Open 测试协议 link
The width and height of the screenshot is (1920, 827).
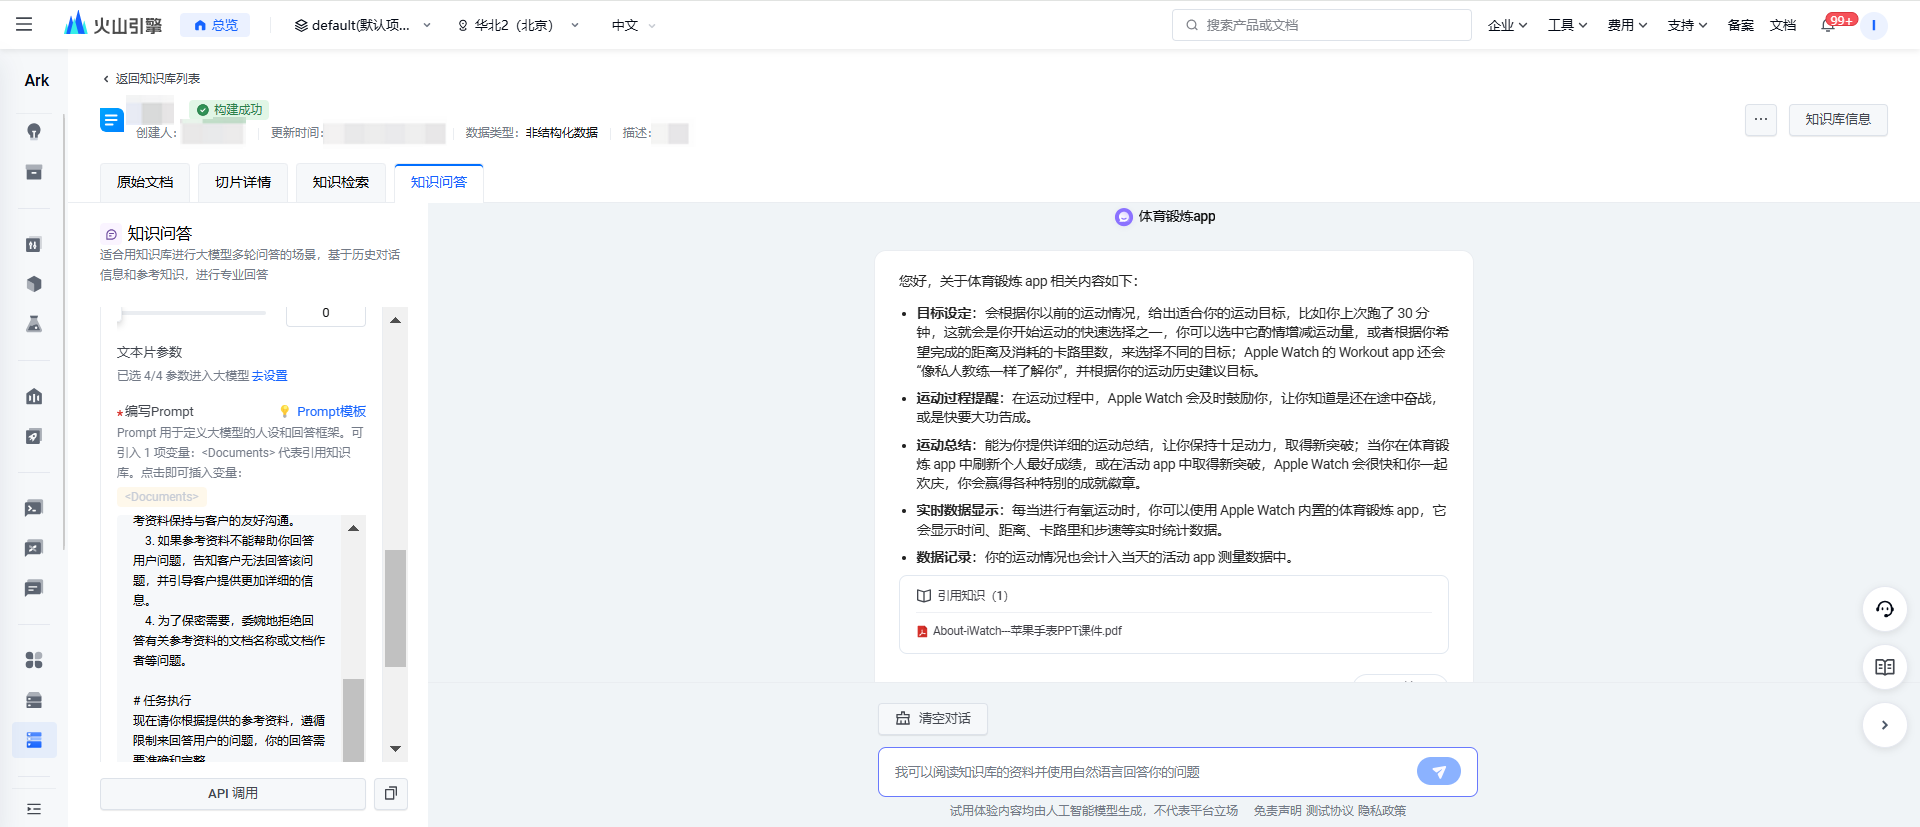coord(1330,811)
